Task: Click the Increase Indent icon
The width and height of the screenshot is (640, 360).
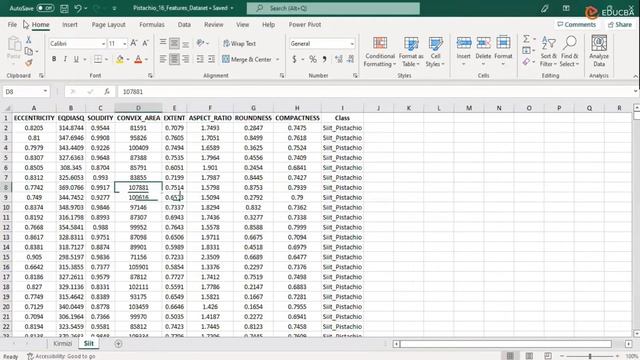Action: tap(211, 60)
